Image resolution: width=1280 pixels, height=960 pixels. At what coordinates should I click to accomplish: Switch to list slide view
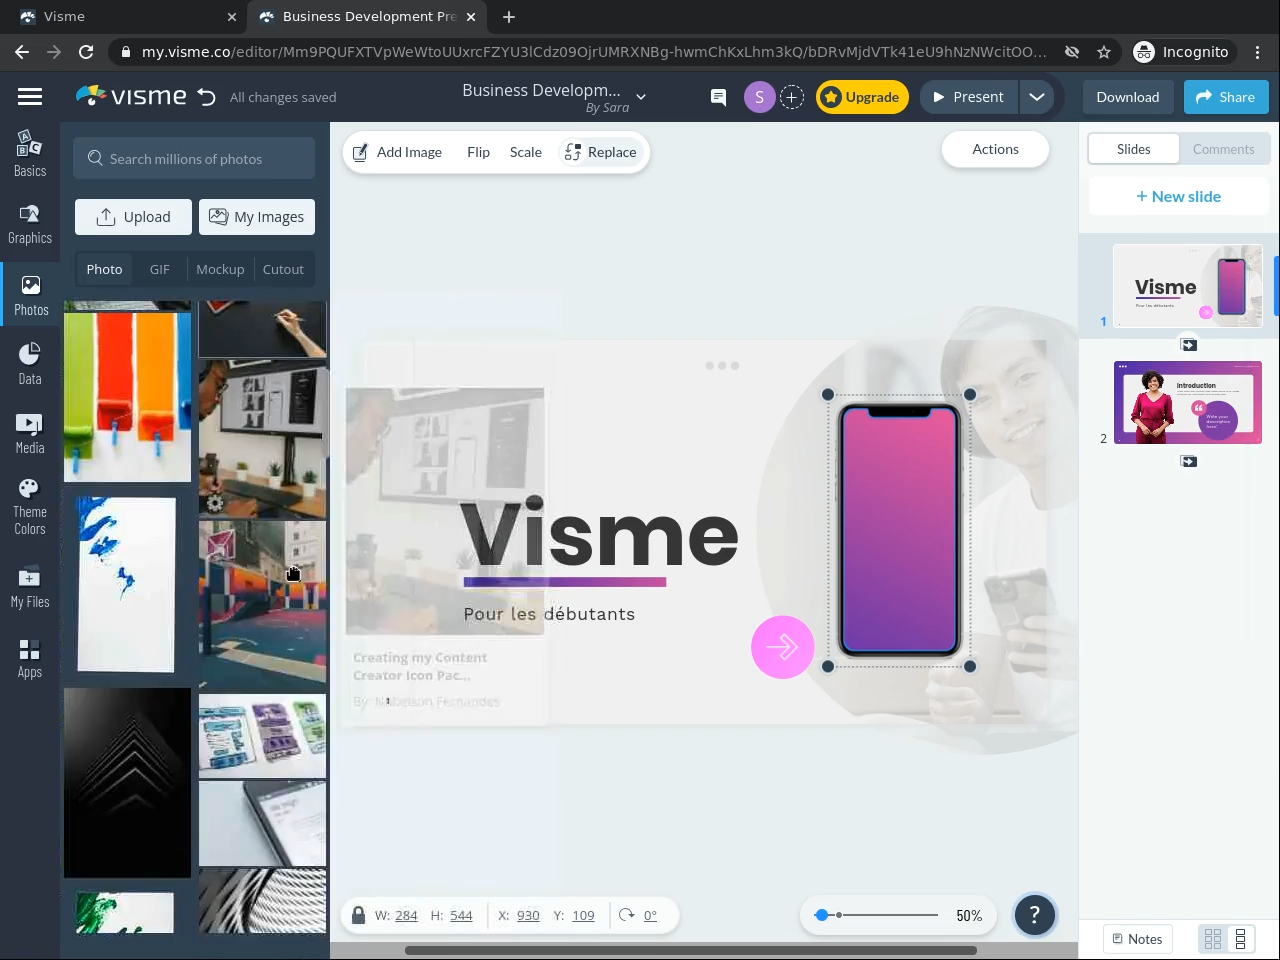1240,939
